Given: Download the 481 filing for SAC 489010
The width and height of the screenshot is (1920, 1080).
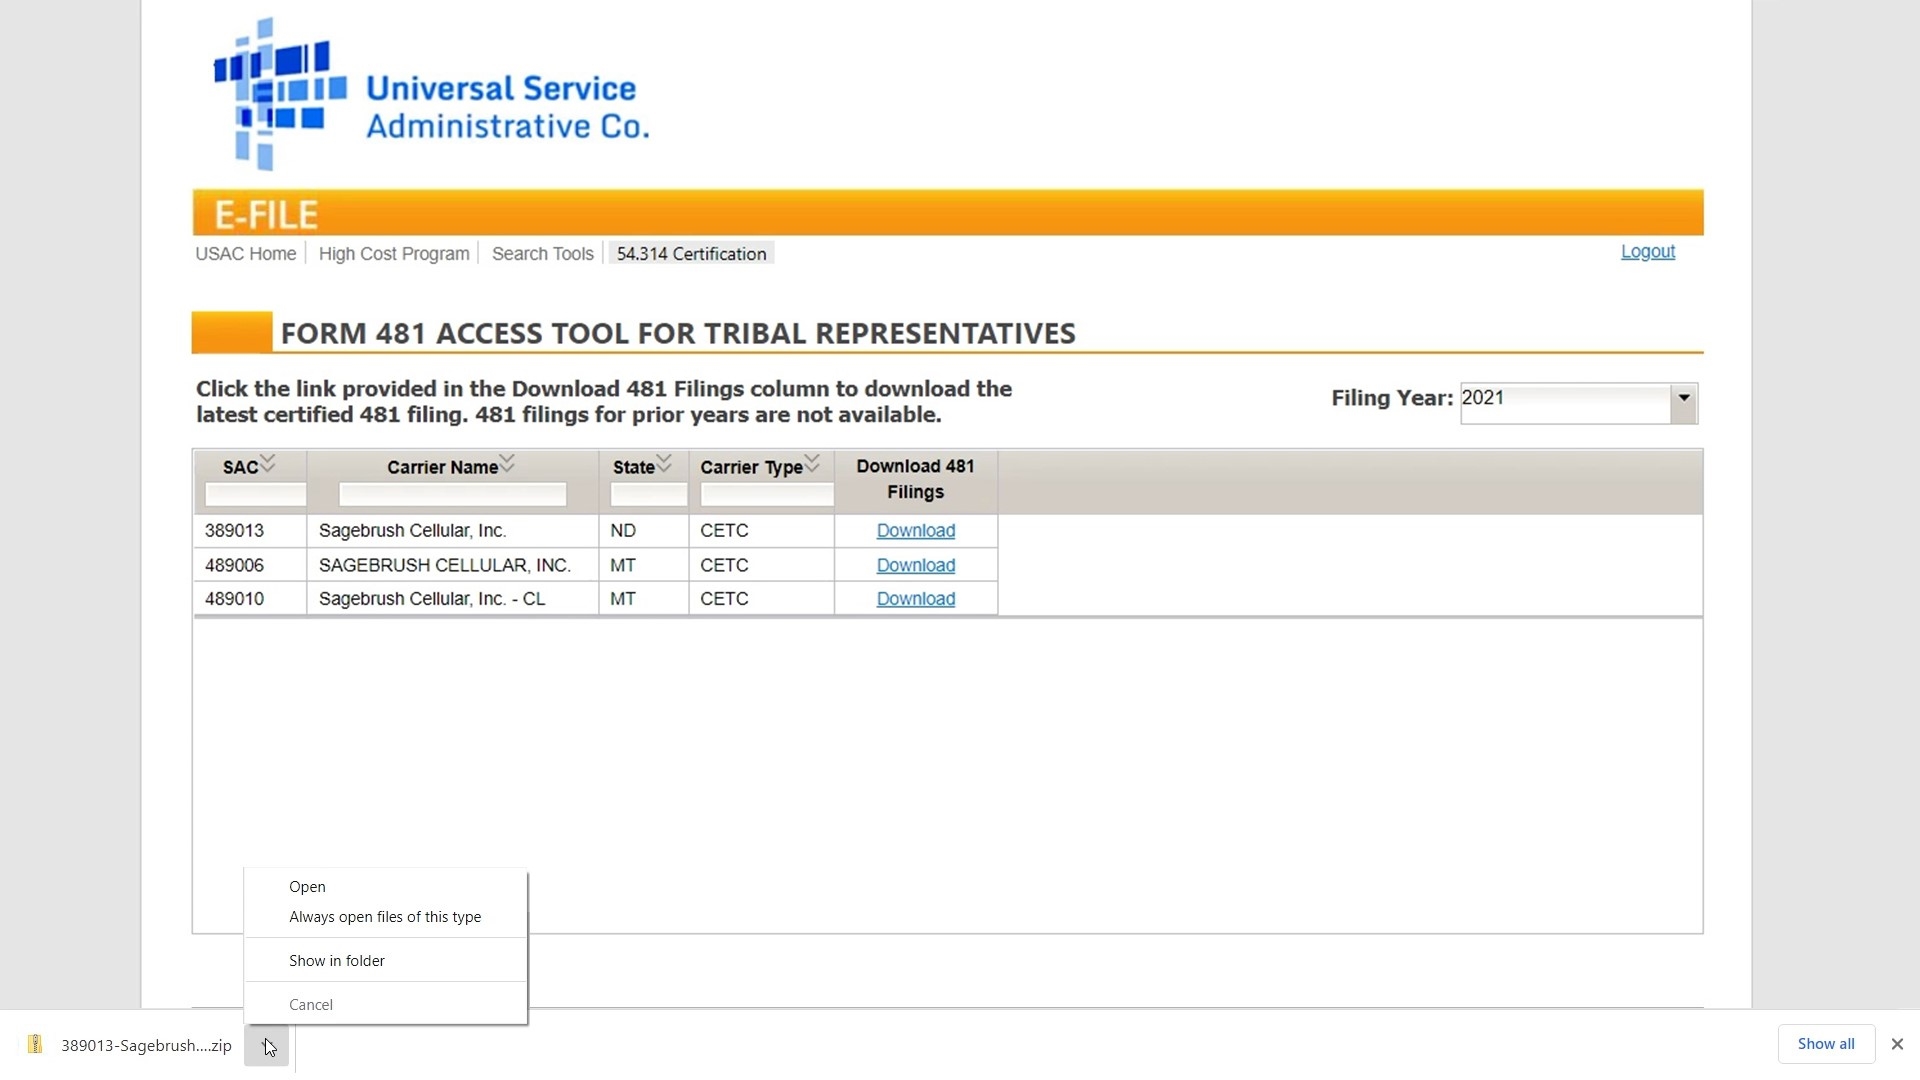Looking at the screenshot, I should (916, 599).
